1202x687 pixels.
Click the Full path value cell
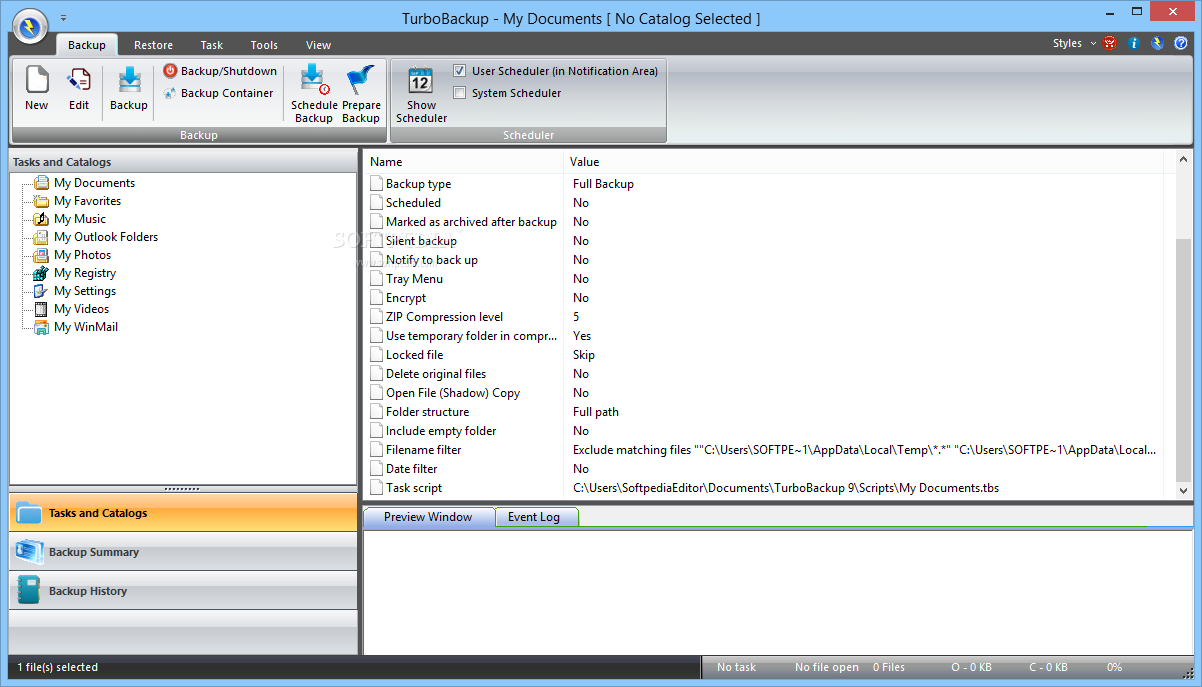coord(596,412)
